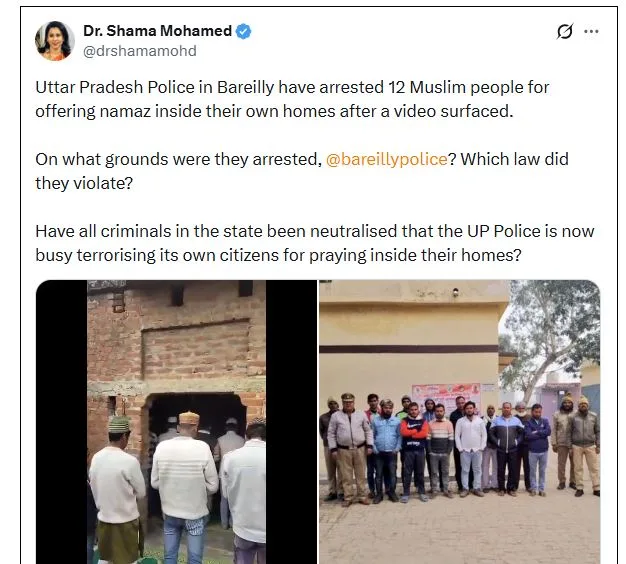Click the paragraph starting "Have all criminals"
Image resolution: width=626 pixels, height=564 pixels.
[315, 243]
